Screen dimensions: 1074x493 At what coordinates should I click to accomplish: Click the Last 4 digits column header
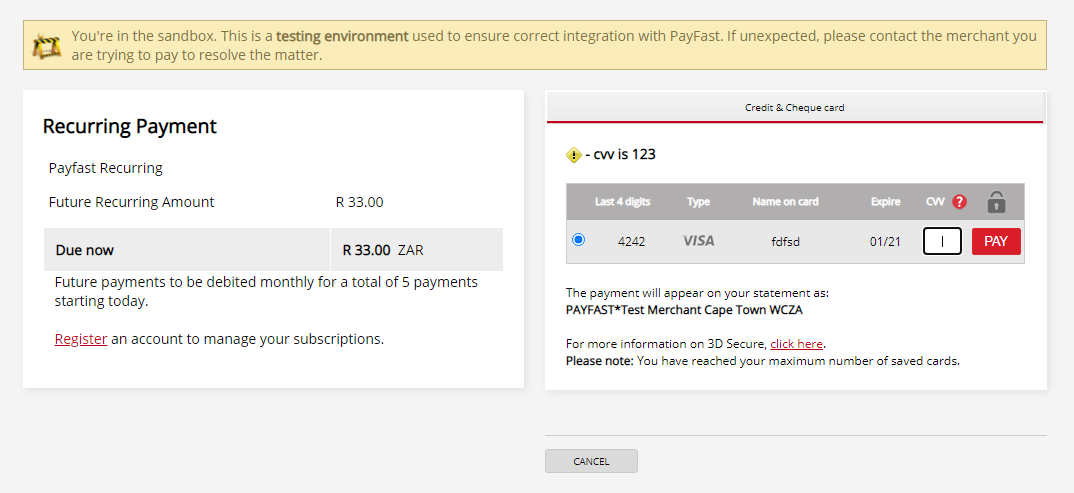pyautogui.click(x=623, y=201)
